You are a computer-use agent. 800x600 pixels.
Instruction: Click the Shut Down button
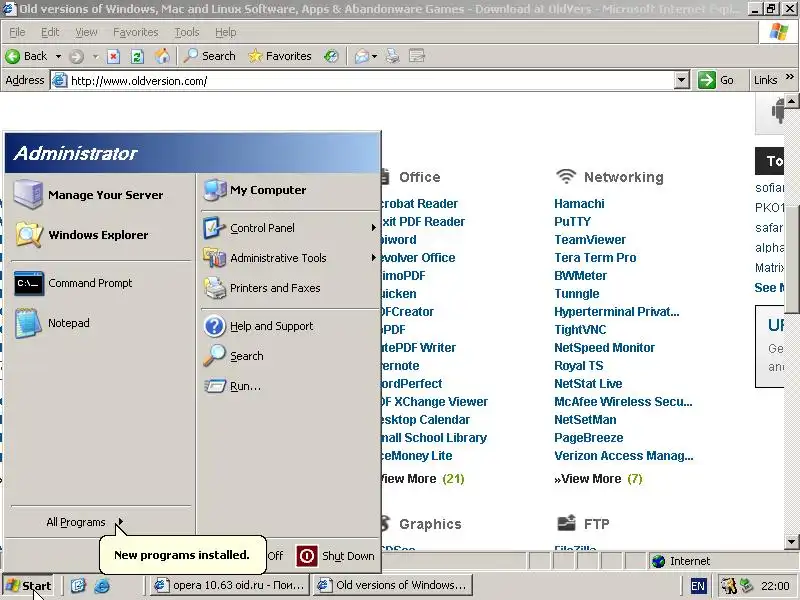click(336, 556)
